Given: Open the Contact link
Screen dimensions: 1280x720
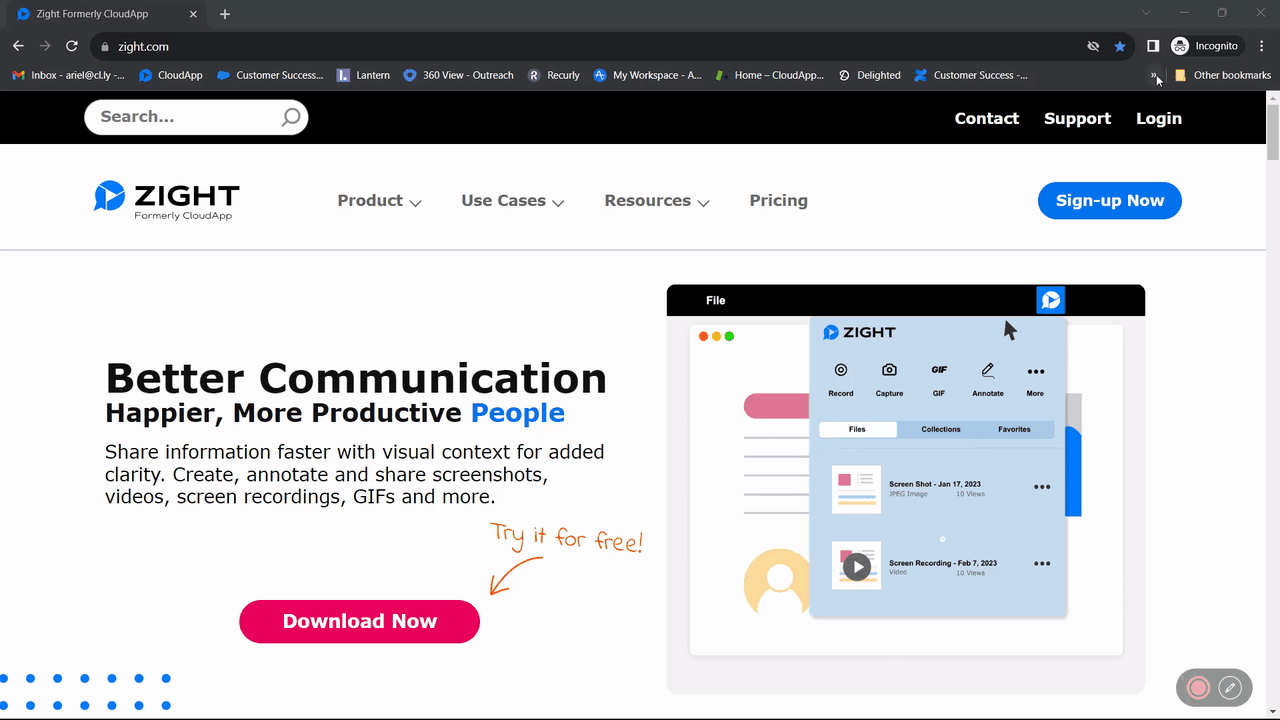Looking at the screenshot, I should pos(986,118).
